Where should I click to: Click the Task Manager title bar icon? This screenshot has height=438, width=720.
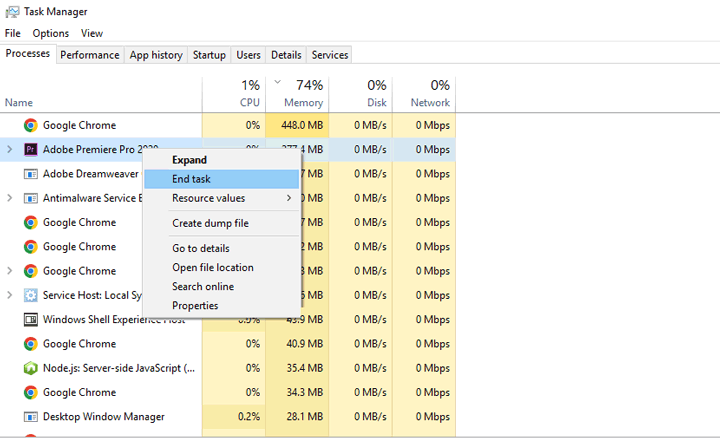pyautogui.click(x=12, y=12)
